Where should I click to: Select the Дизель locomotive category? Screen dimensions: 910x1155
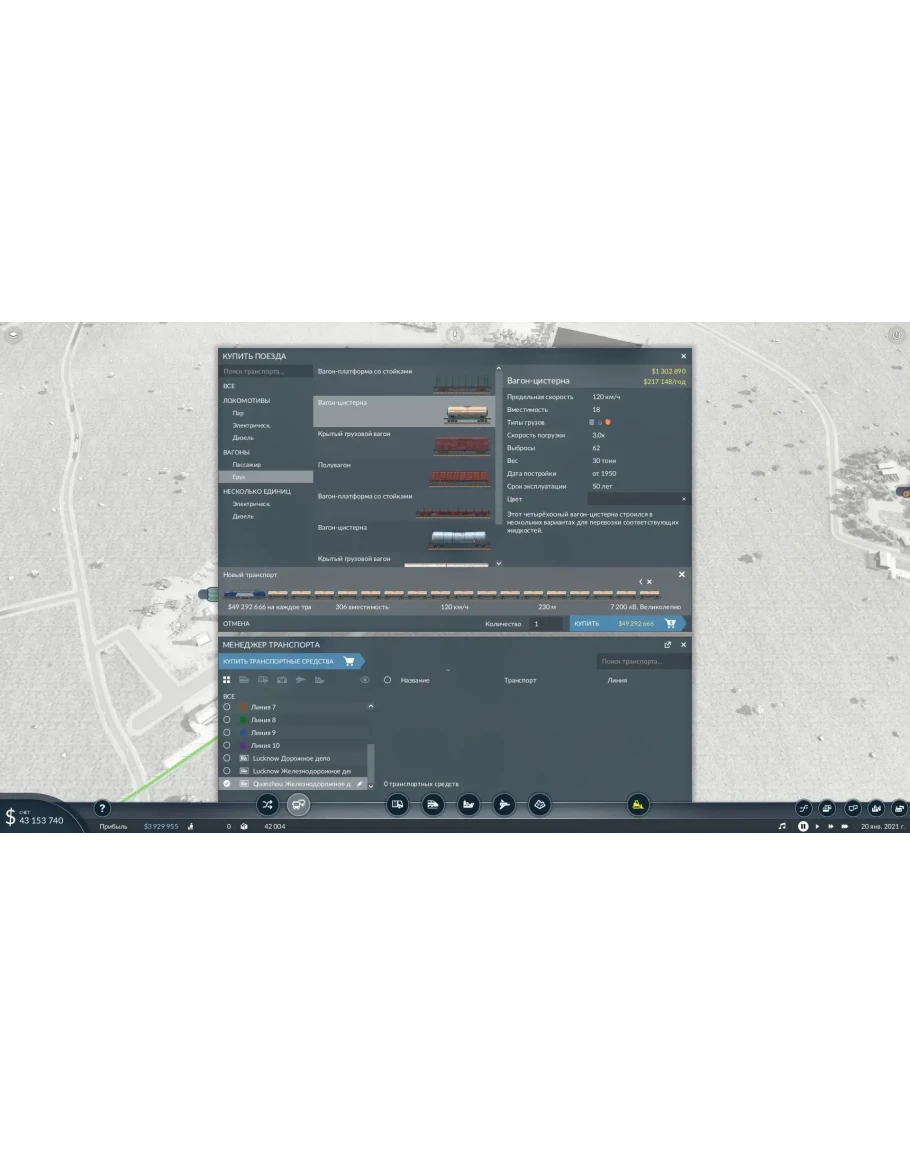click(x=243, y=437)
